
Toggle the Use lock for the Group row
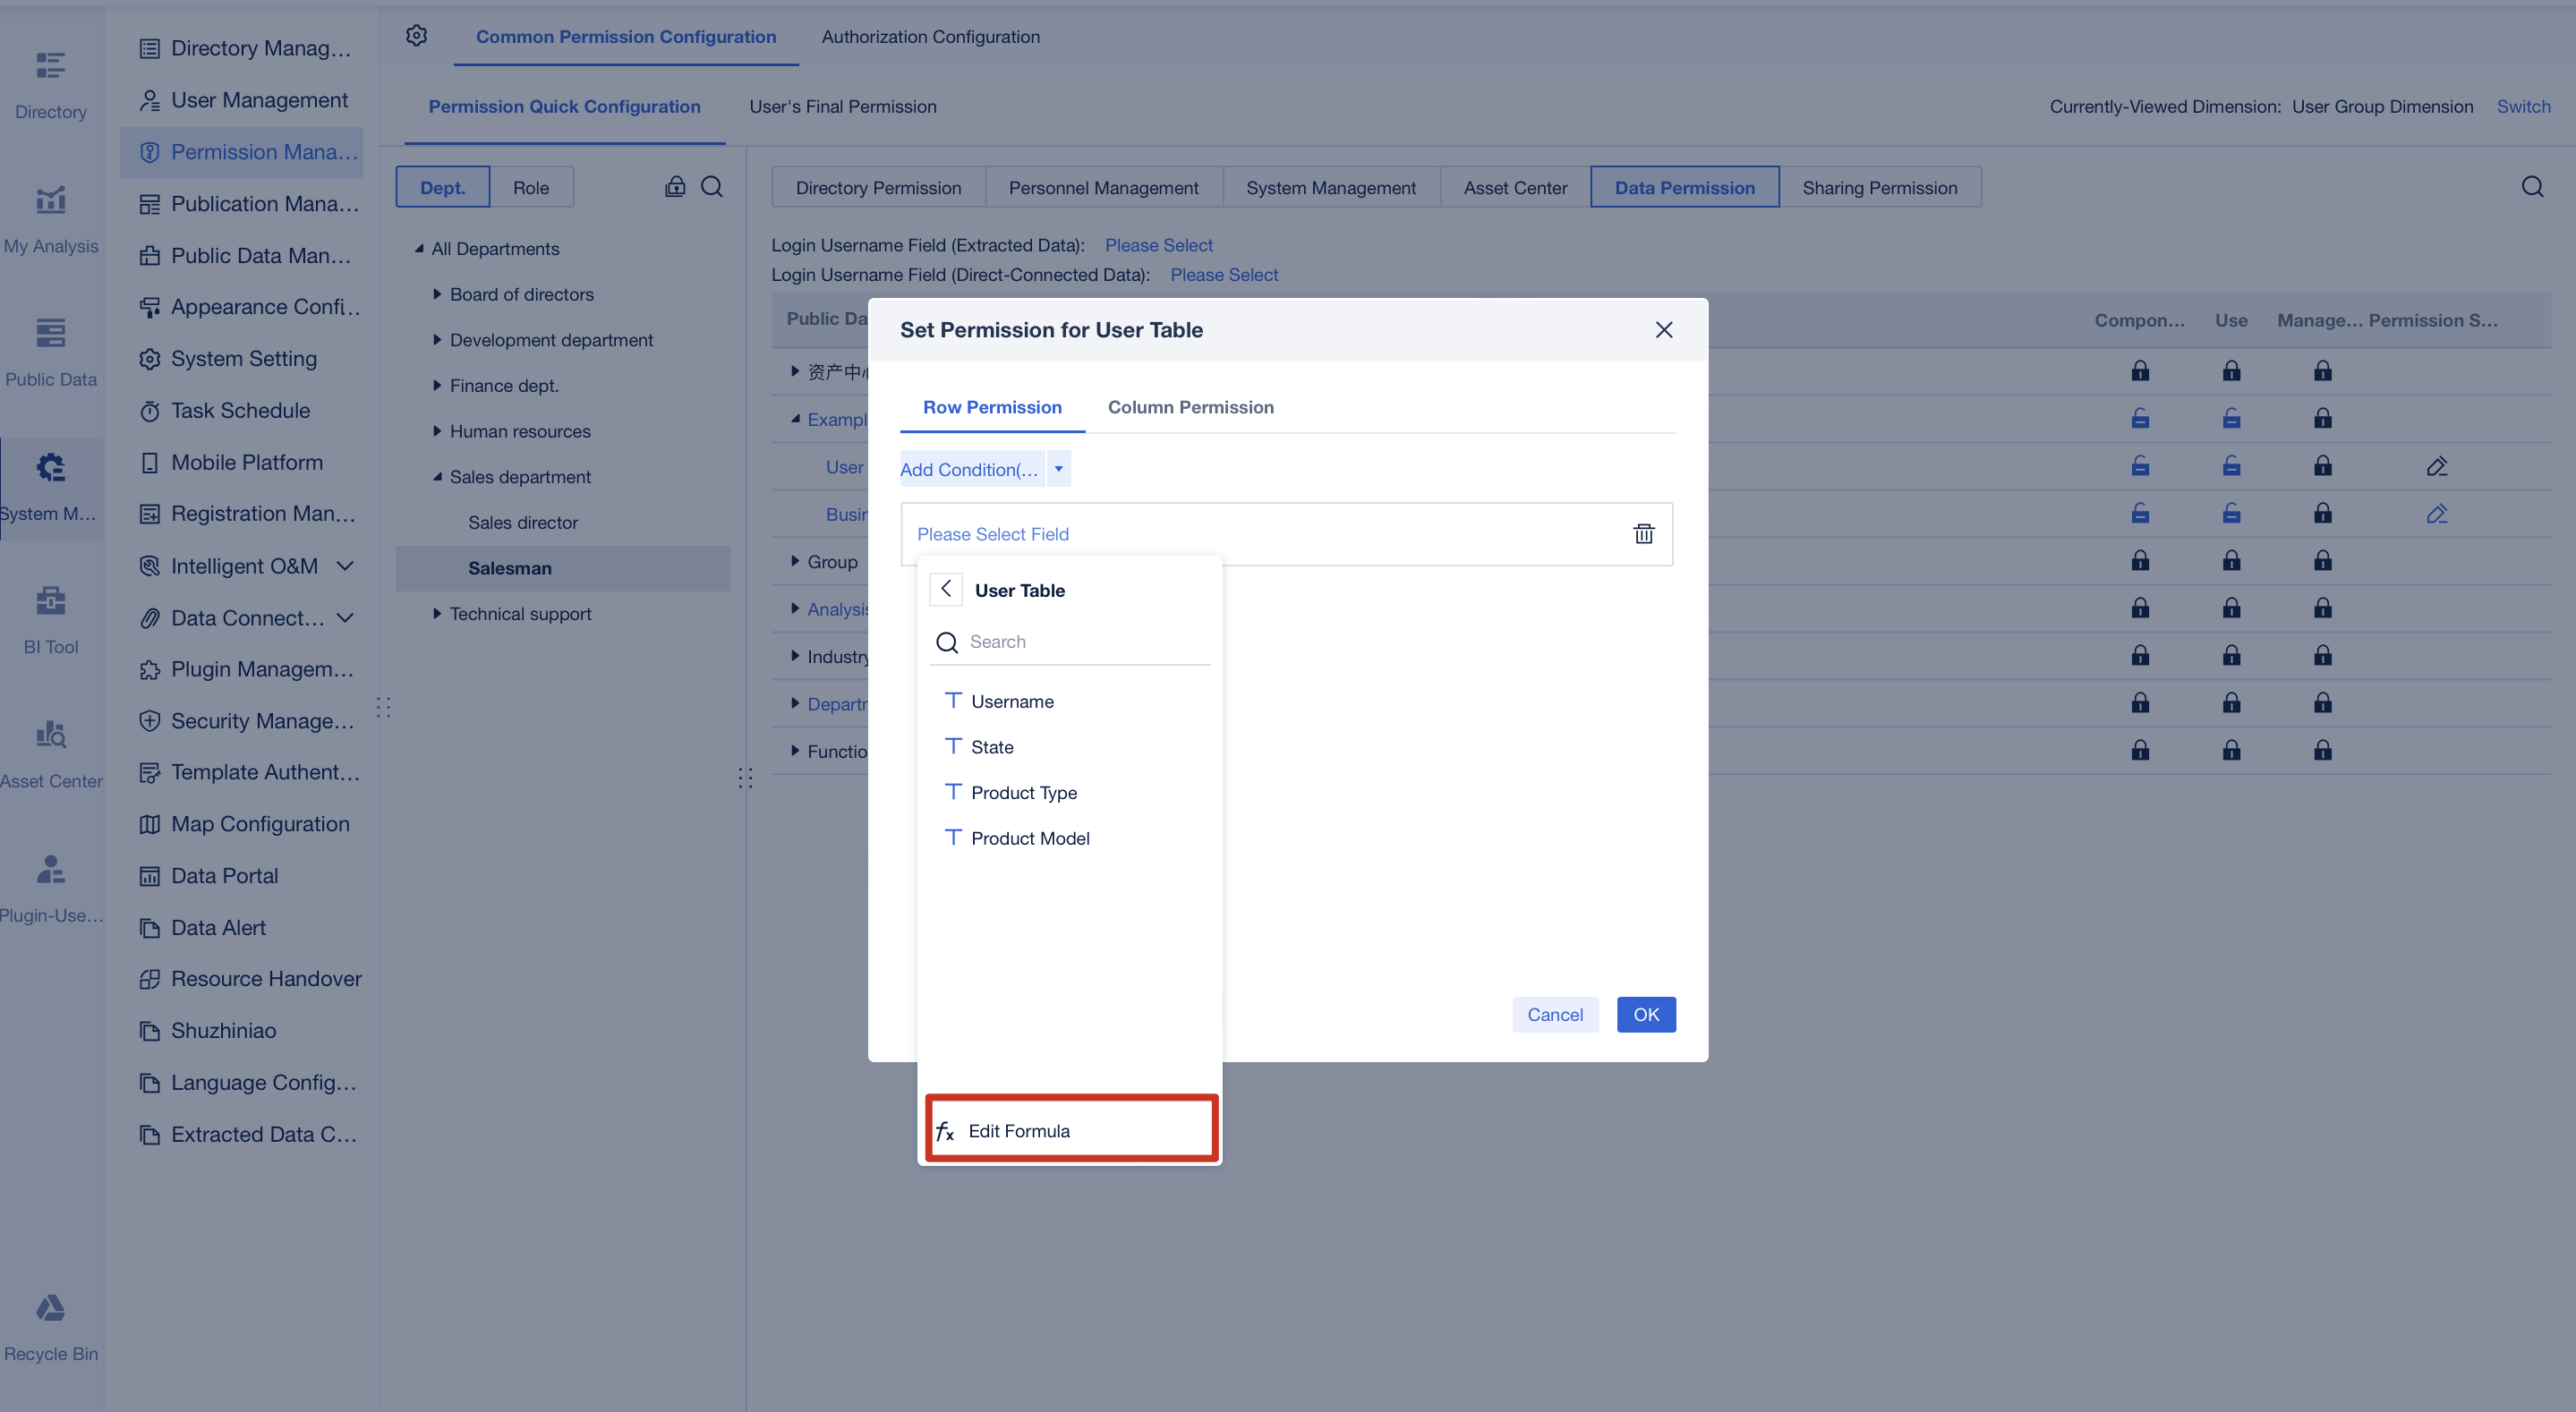2231,561
